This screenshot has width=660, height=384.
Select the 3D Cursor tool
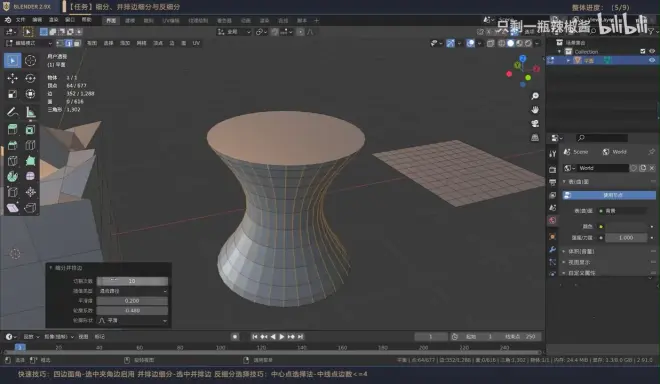30,61
